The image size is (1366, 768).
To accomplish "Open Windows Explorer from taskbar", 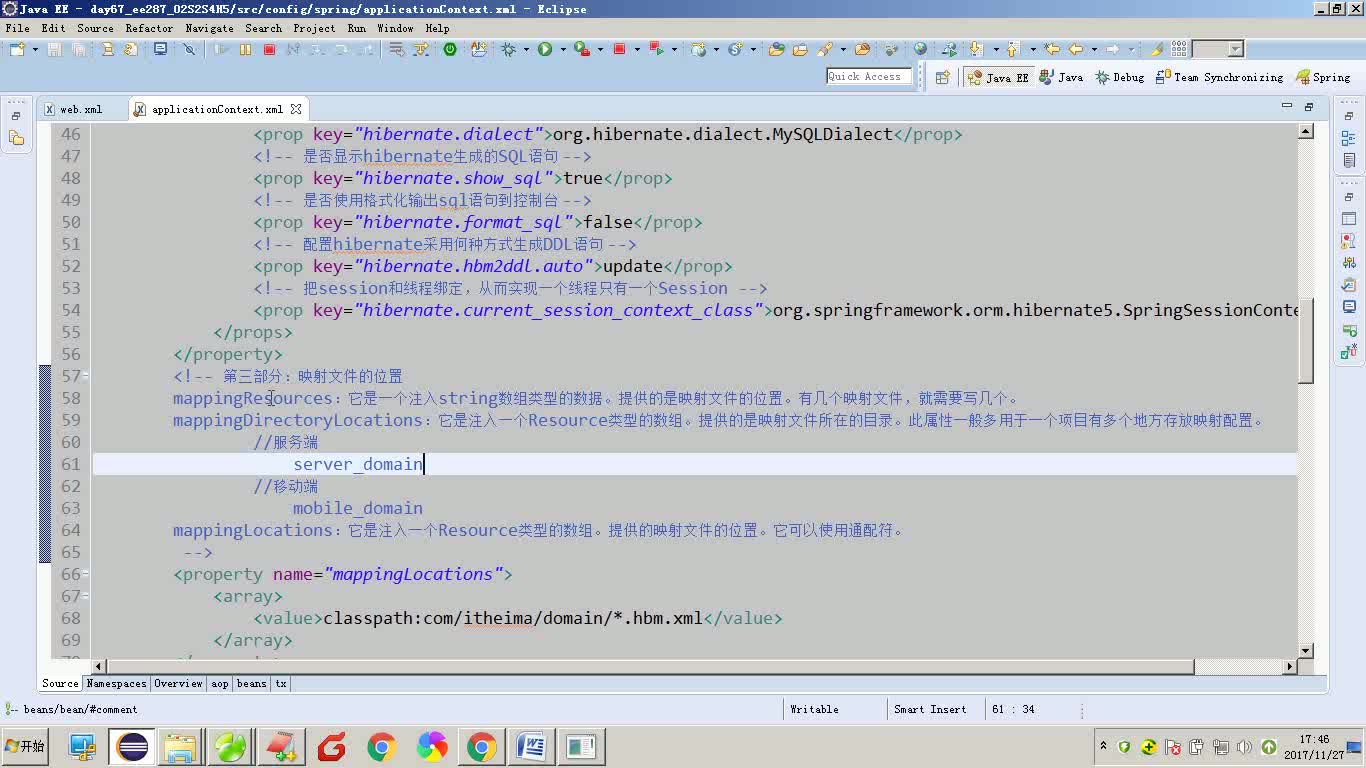I will tap(181, 747).
